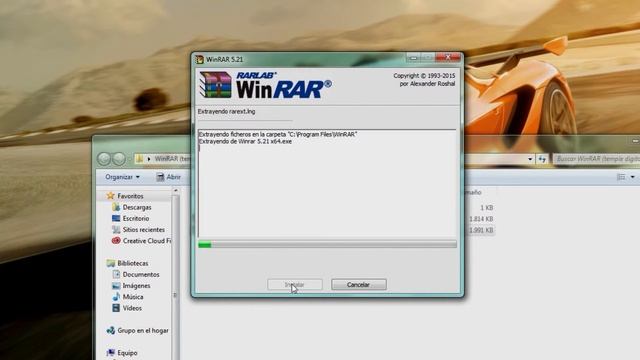Close the WinRAR 5.21 installer window
This screenshot has width=640, height=360.
447,58
